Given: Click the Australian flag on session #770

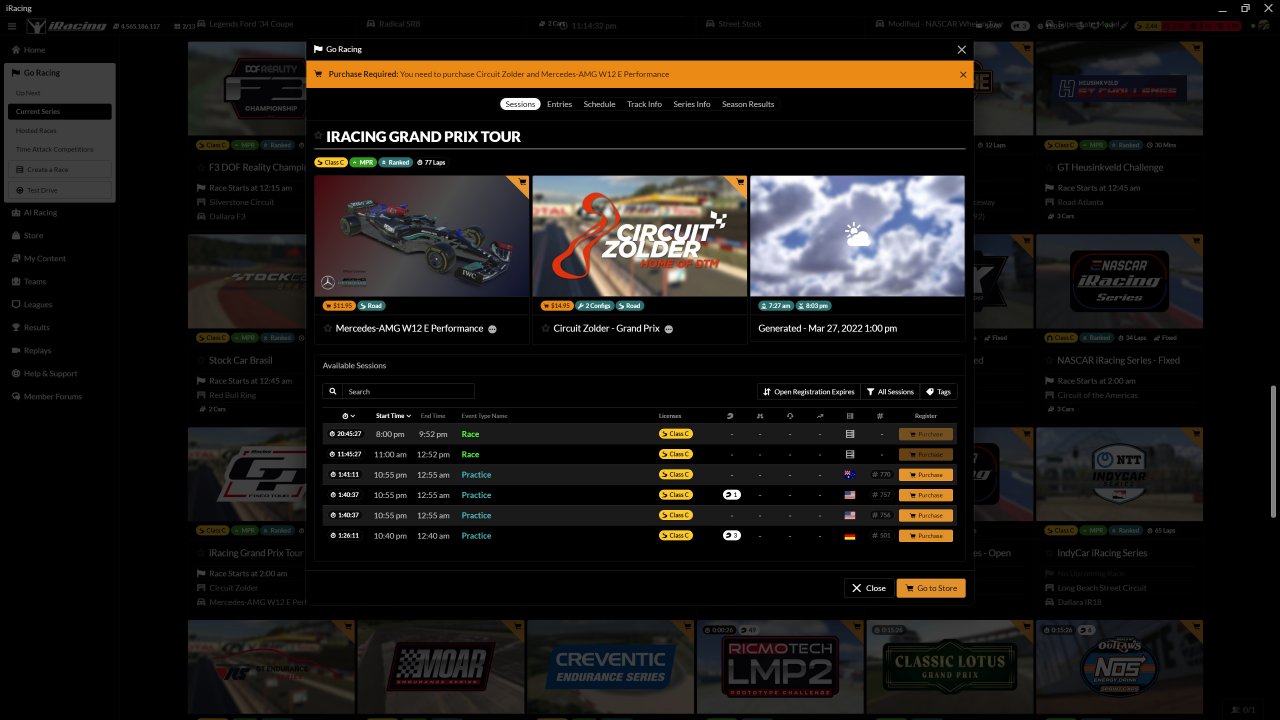Looking at the screenshot, I should (850, 474).
